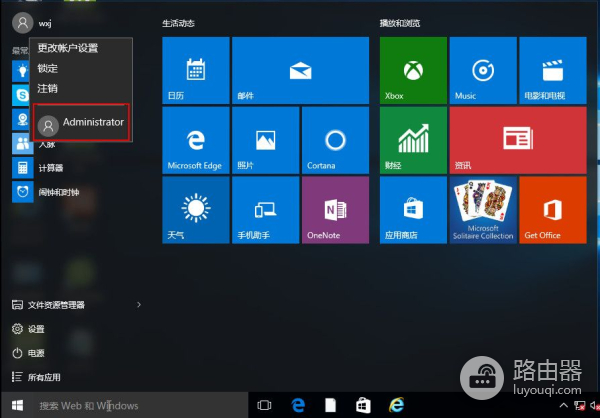Open the Store icon on the taskbar
This screenshot has height=418, width=600.
pyautogui.click(x=363, y=405)
